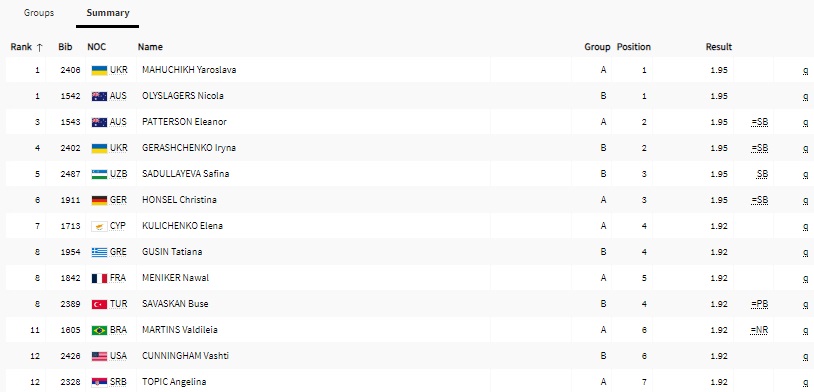Click the Name column header
Image resolution: width=814 pixels, height=392 pixels.
point(150,47)
